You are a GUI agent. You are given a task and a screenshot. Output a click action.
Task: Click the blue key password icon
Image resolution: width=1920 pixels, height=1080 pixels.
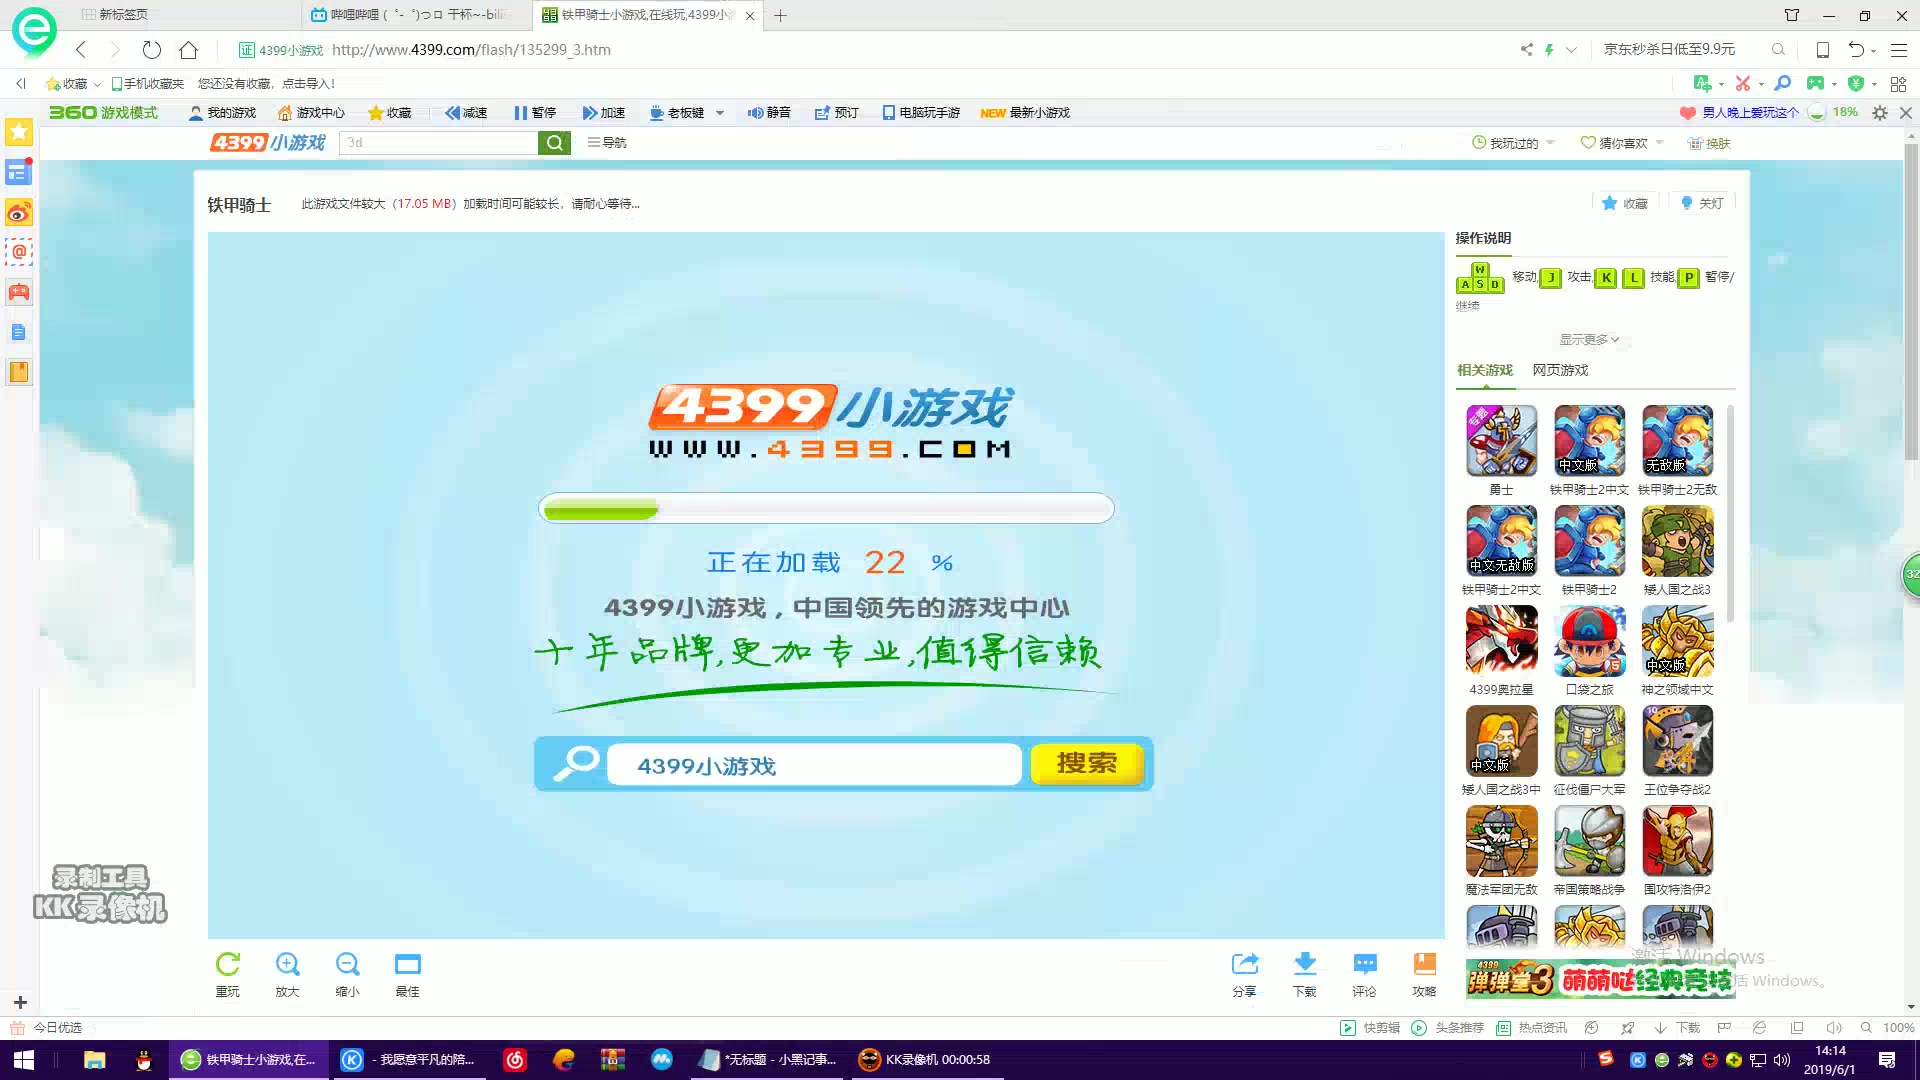(1782, 84)
